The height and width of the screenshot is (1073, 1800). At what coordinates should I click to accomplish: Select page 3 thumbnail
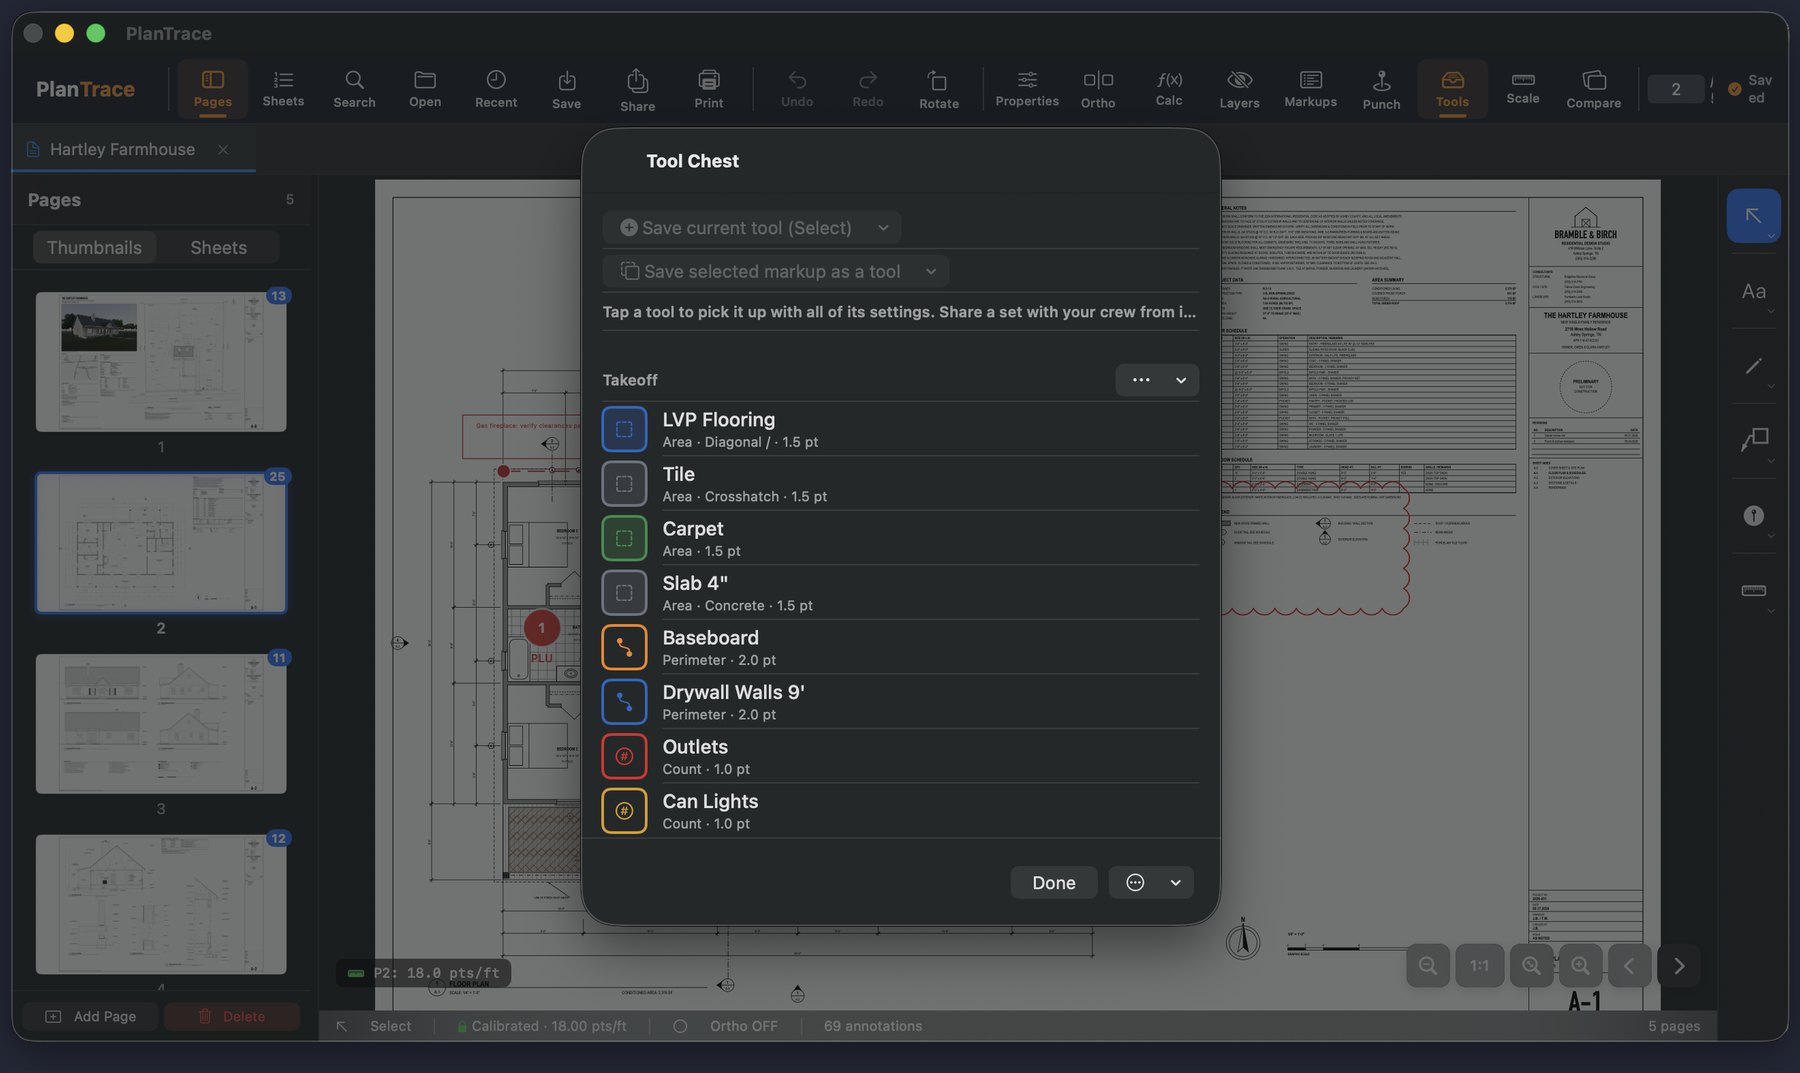coord(161,724)
